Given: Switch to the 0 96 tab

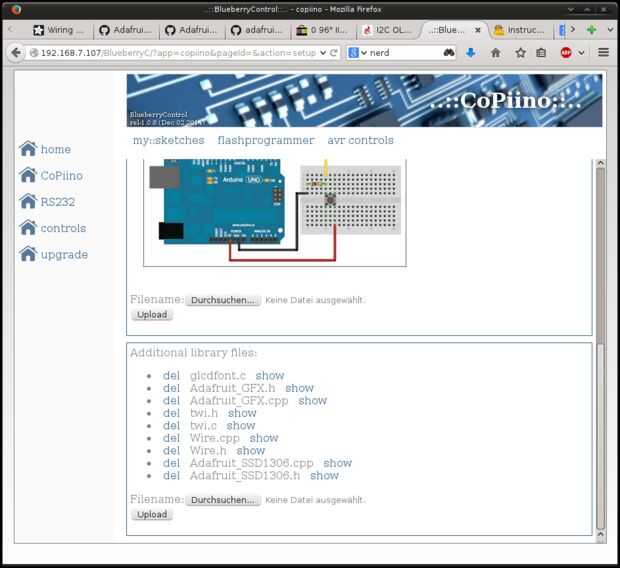Looking at the screenshot, I should (x=323, y=30).
